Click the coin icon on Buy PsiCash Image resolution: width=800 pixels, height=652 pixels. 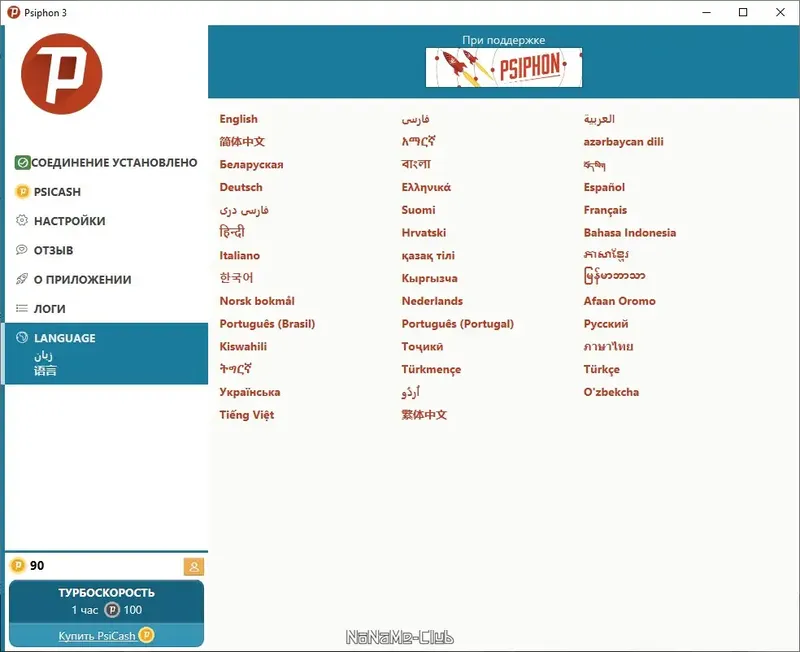(146, 635)
